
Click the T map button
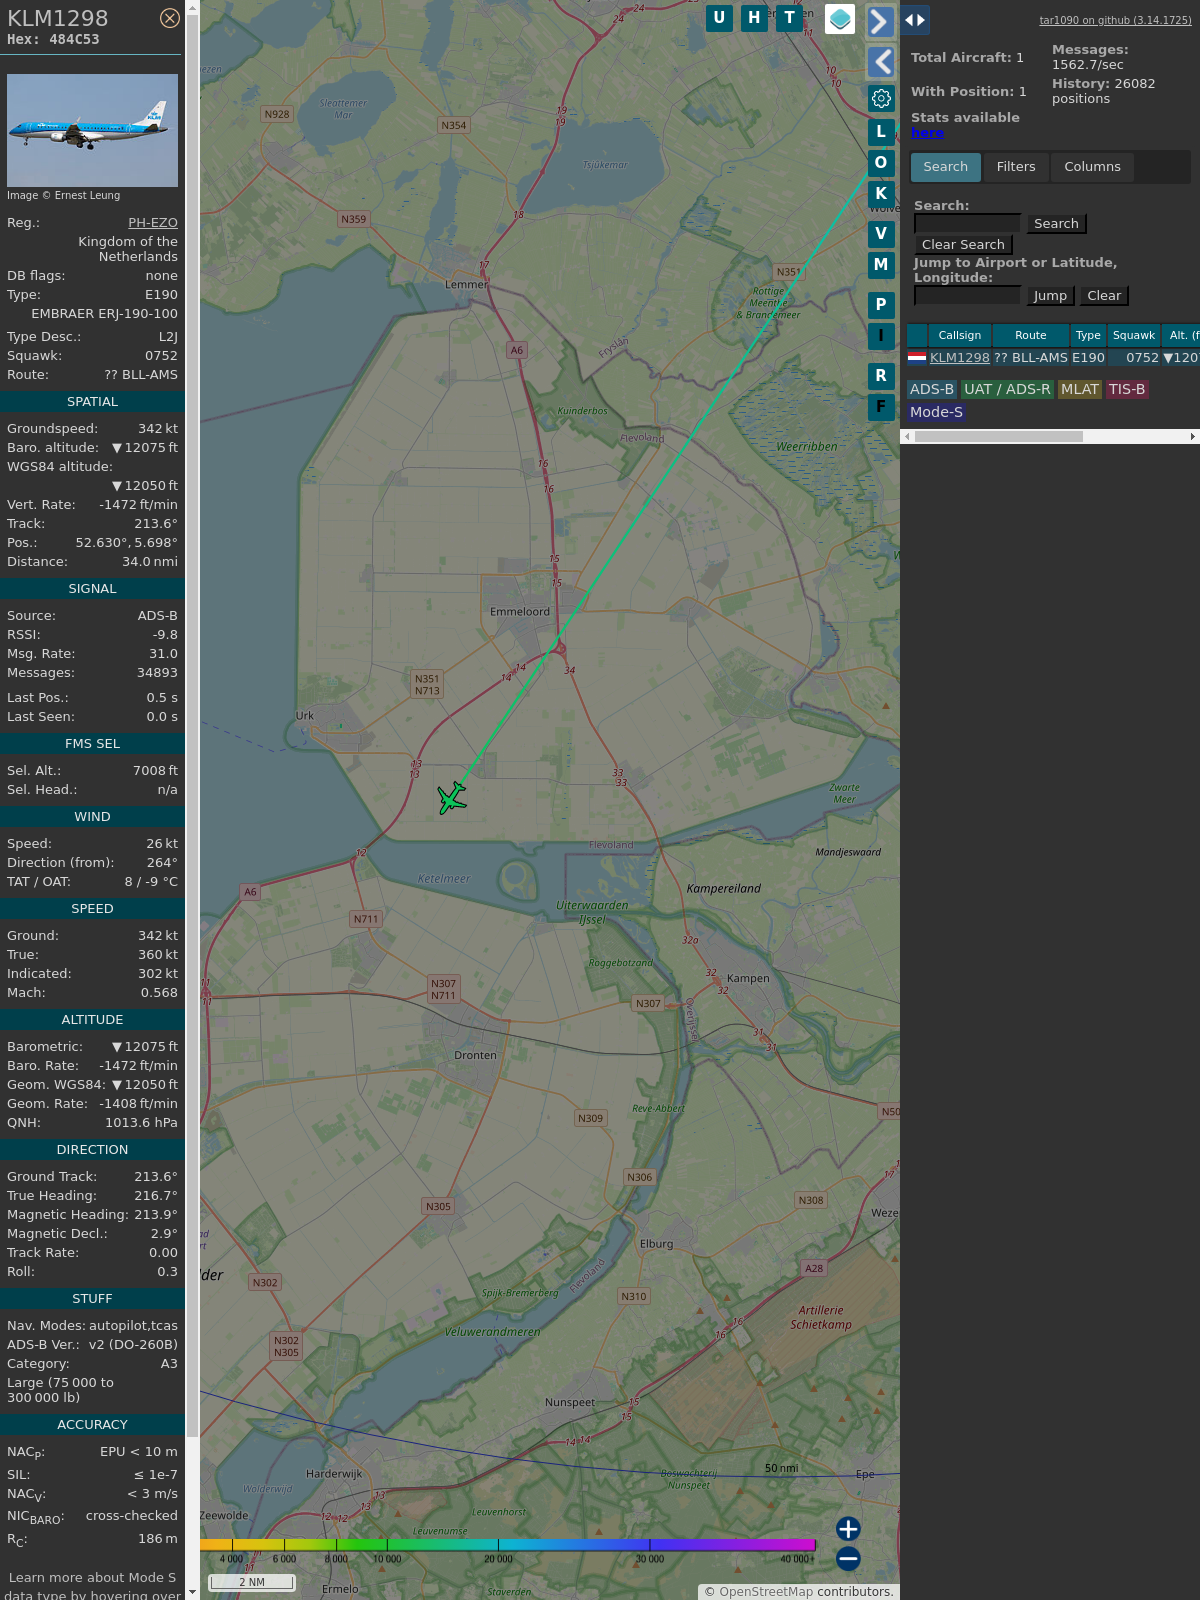pos(790,18)
